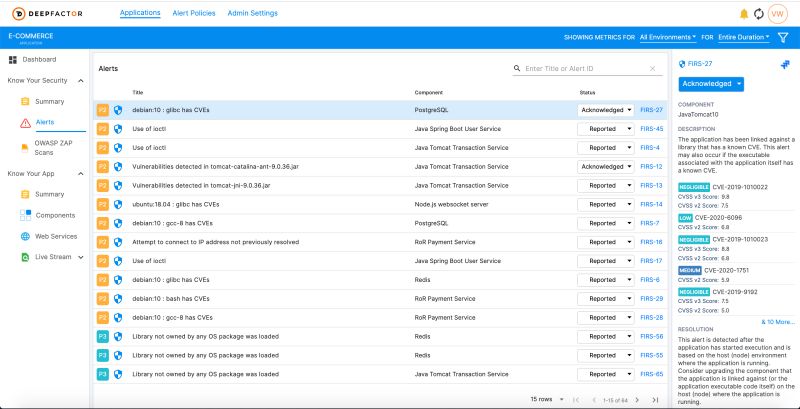Open the FIRS-4 alert link

(x=650, y=148)
